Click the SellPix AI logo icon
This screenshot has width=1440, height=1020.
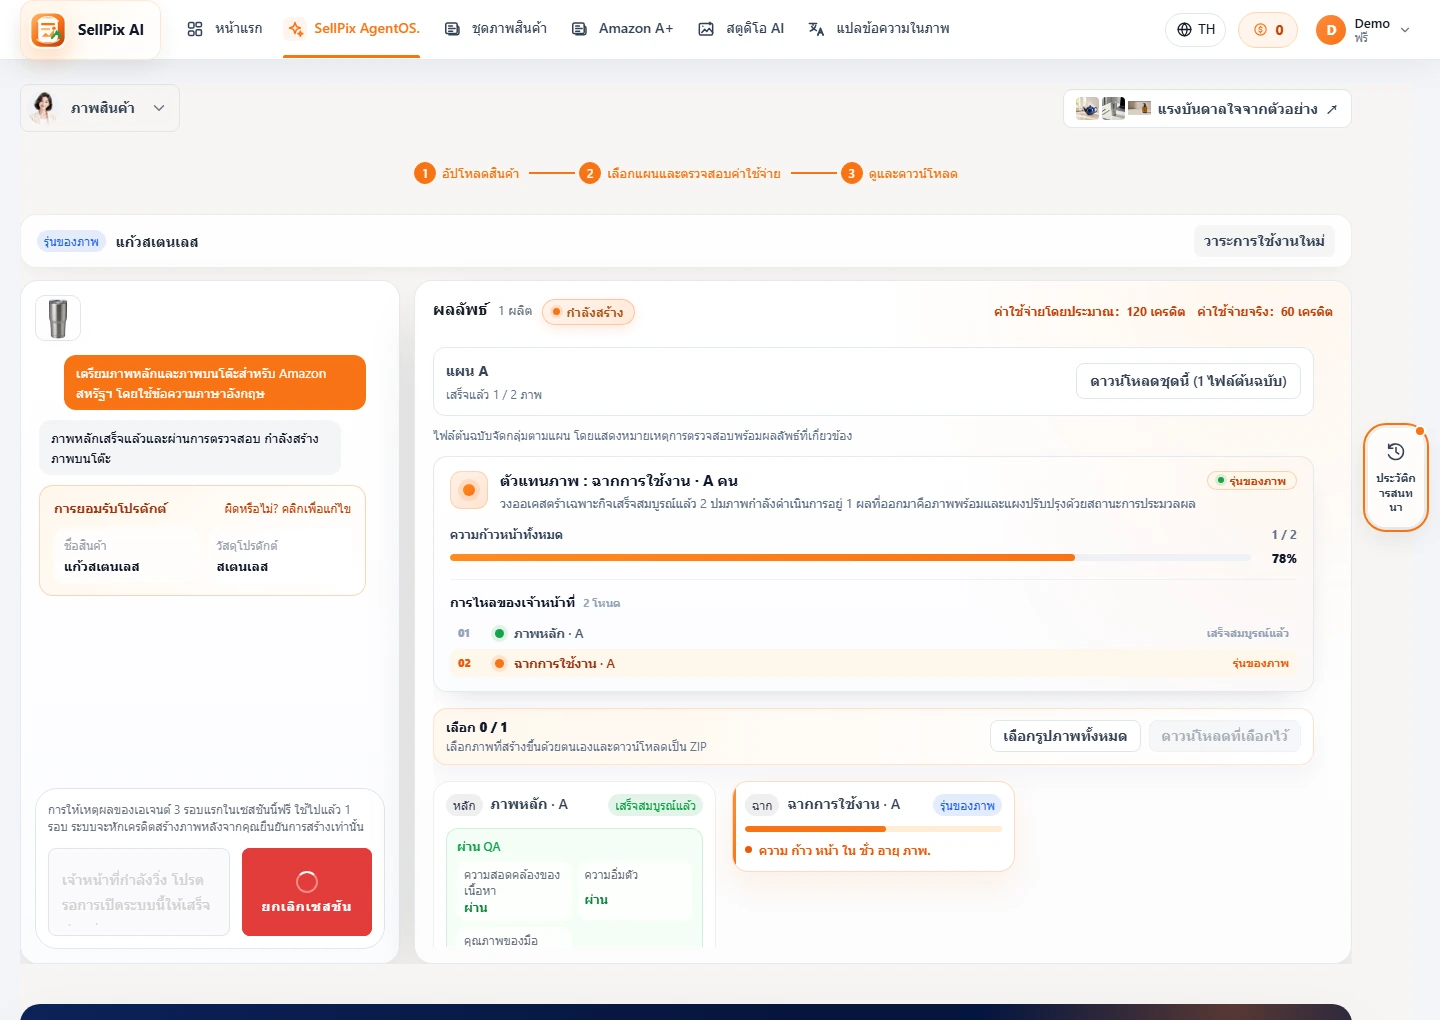click(48, 30)
